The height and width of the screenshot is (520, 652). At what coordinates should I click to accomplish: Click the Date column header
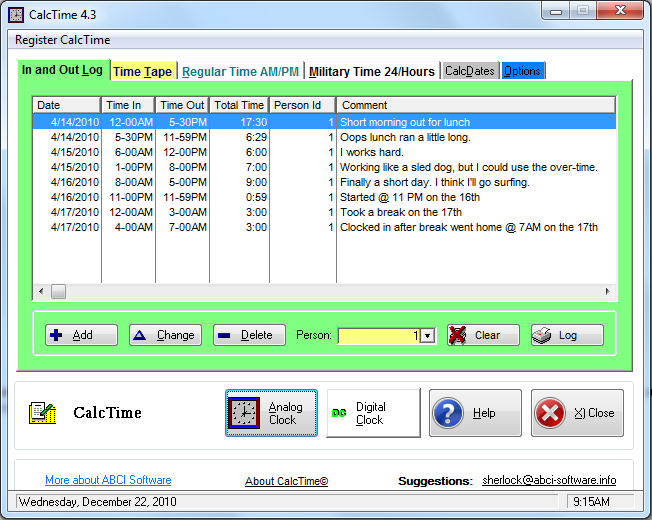click(67, 105)
